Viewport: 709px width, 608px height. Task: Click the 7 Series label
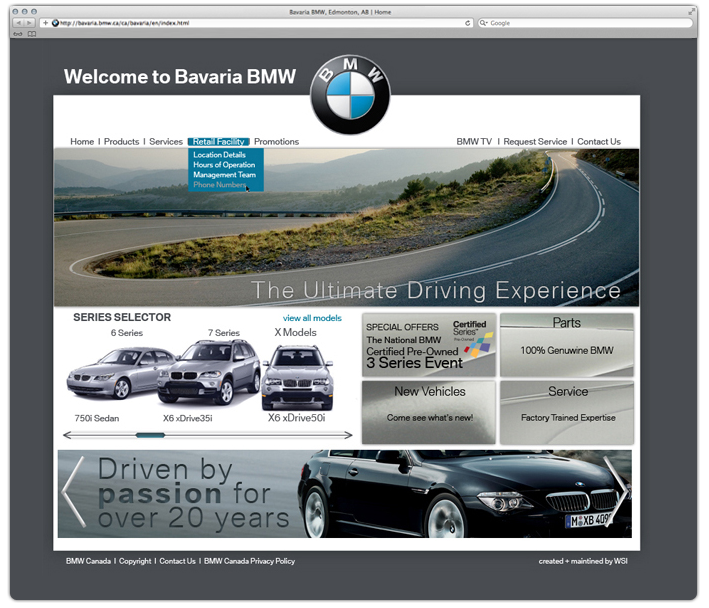coord(224,333)
